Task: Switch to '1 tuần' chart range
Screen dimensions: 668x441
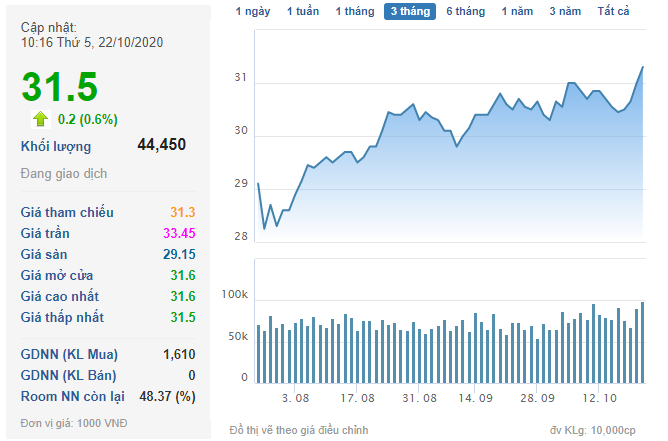Action: [x=303, y=12]
